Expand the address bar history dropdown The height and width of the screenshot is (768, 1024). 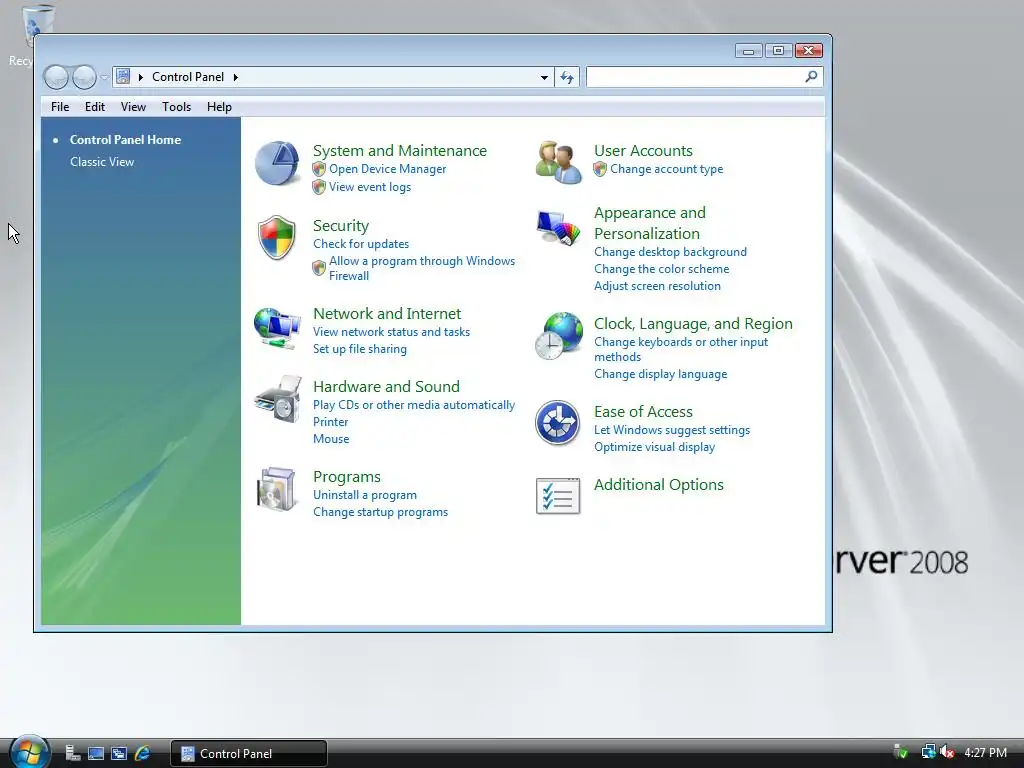tap(544, 77)
